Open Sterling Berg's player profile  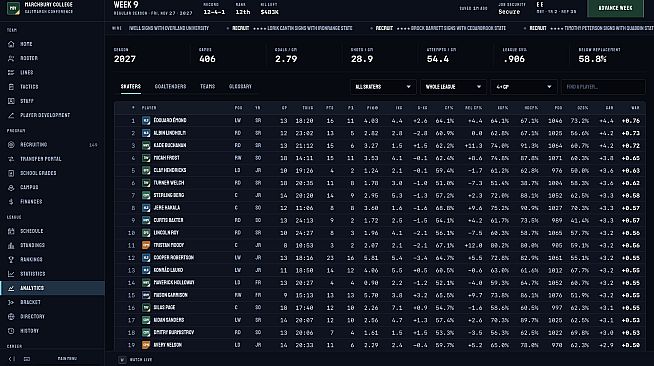(169, 195)
